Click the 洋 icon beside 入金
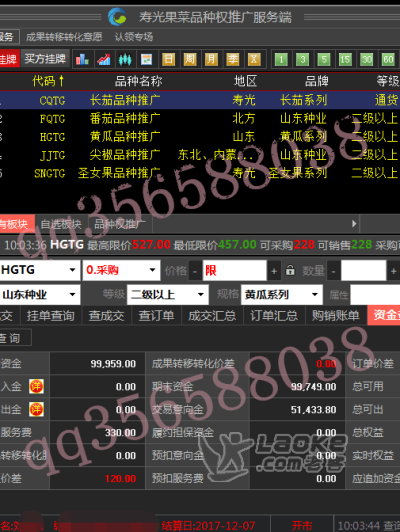This screenshot has height=532, width=400. point(36,386)
